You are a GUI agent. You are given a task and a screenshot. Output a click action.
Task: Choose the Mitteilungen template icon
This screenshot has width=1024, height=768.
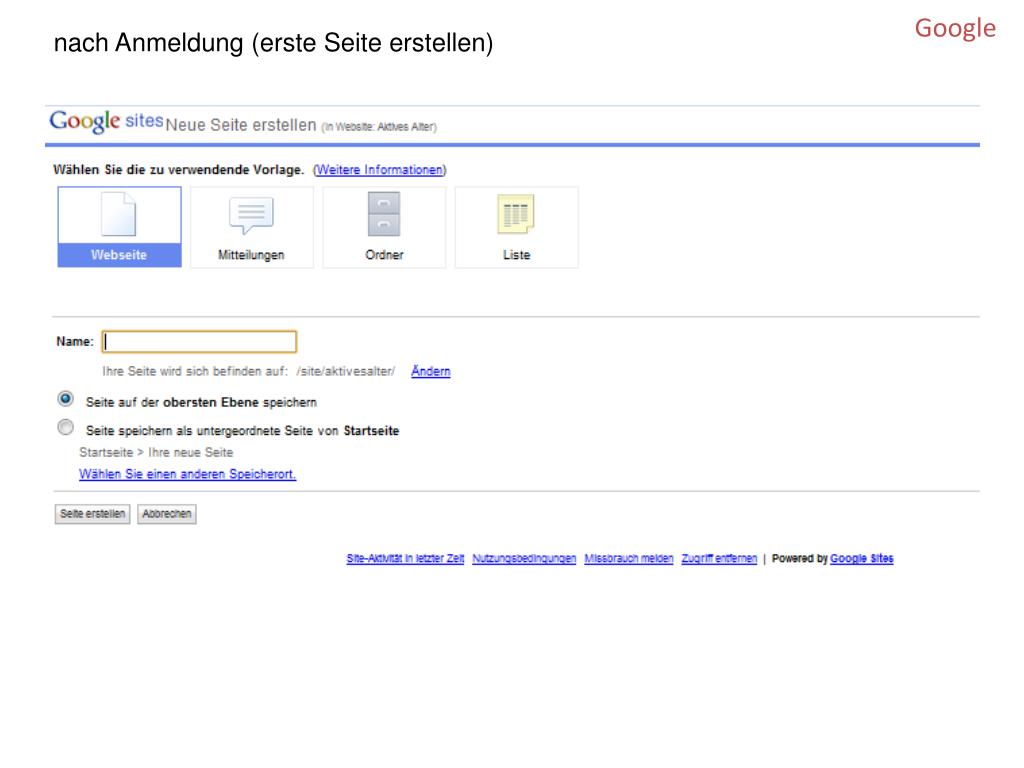[x=251, y=215]
